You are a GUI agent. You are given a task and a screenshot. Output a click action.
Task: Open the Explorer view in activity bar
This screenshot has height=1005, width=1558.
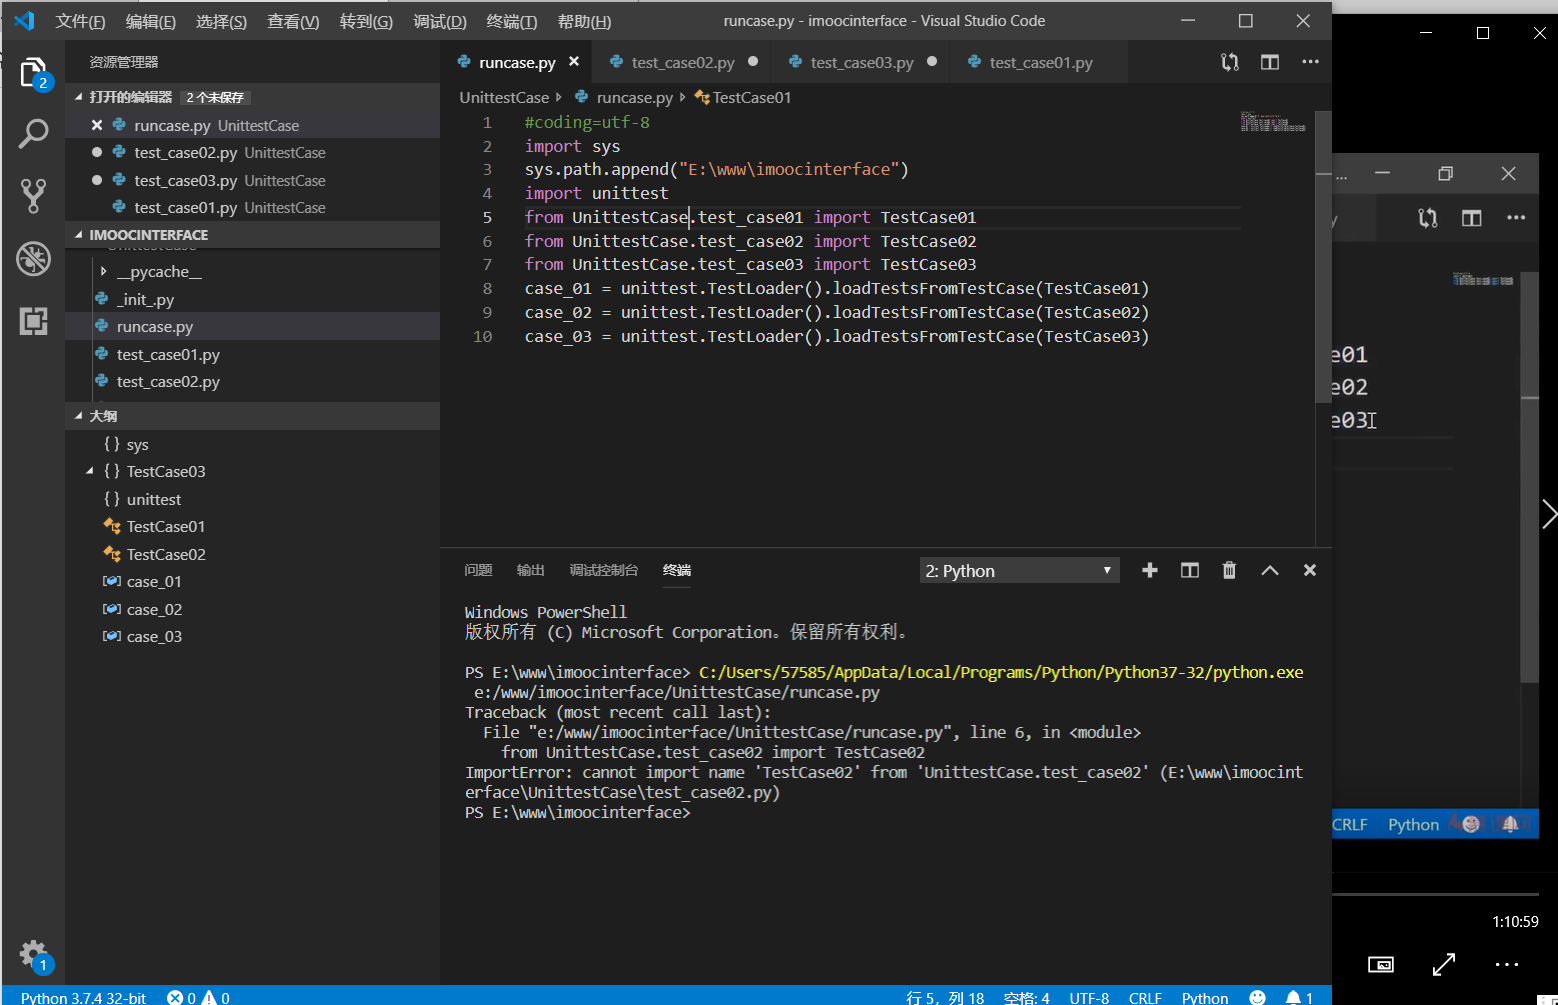tap(33, 72)
